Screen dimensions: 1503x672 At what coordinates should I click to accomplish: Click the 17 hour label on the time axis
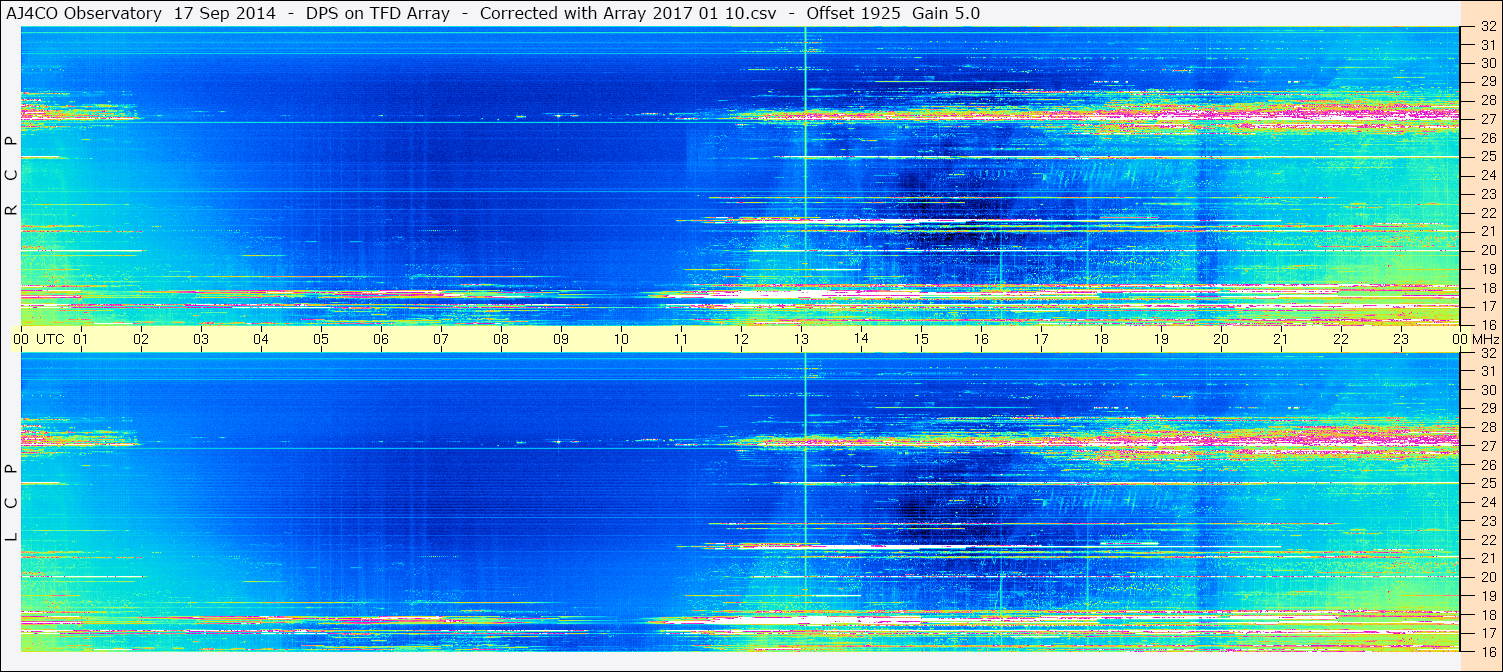pos(1041,339)
